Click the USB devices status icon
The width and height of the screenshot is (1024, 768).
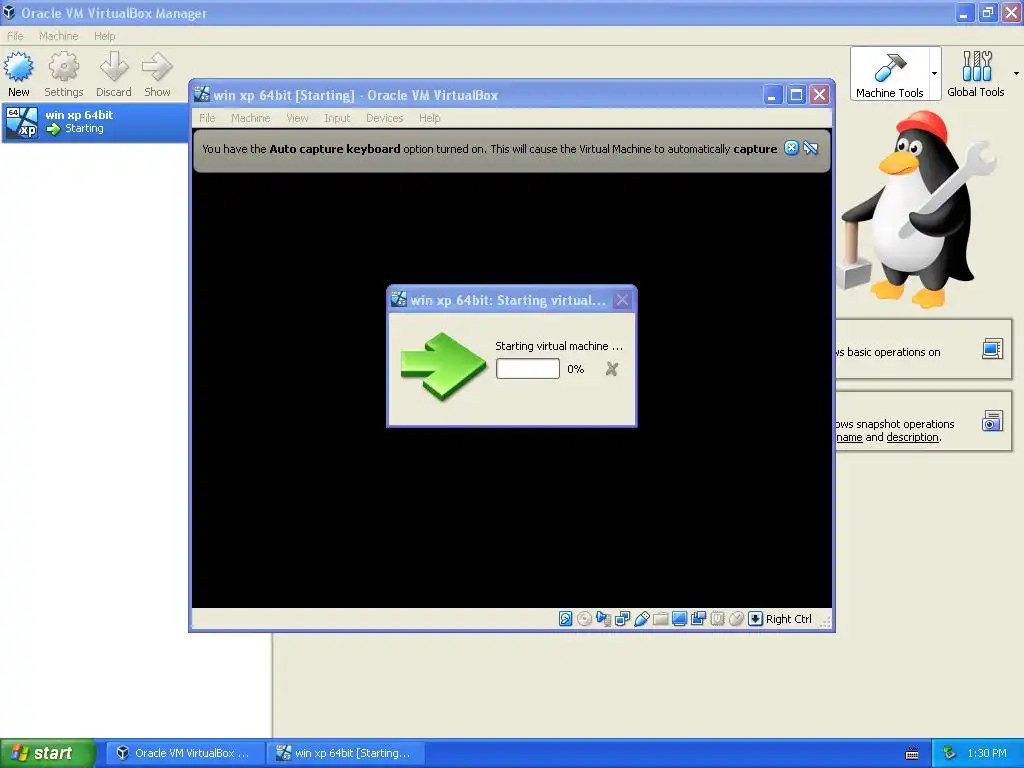(x=641, y=618)
